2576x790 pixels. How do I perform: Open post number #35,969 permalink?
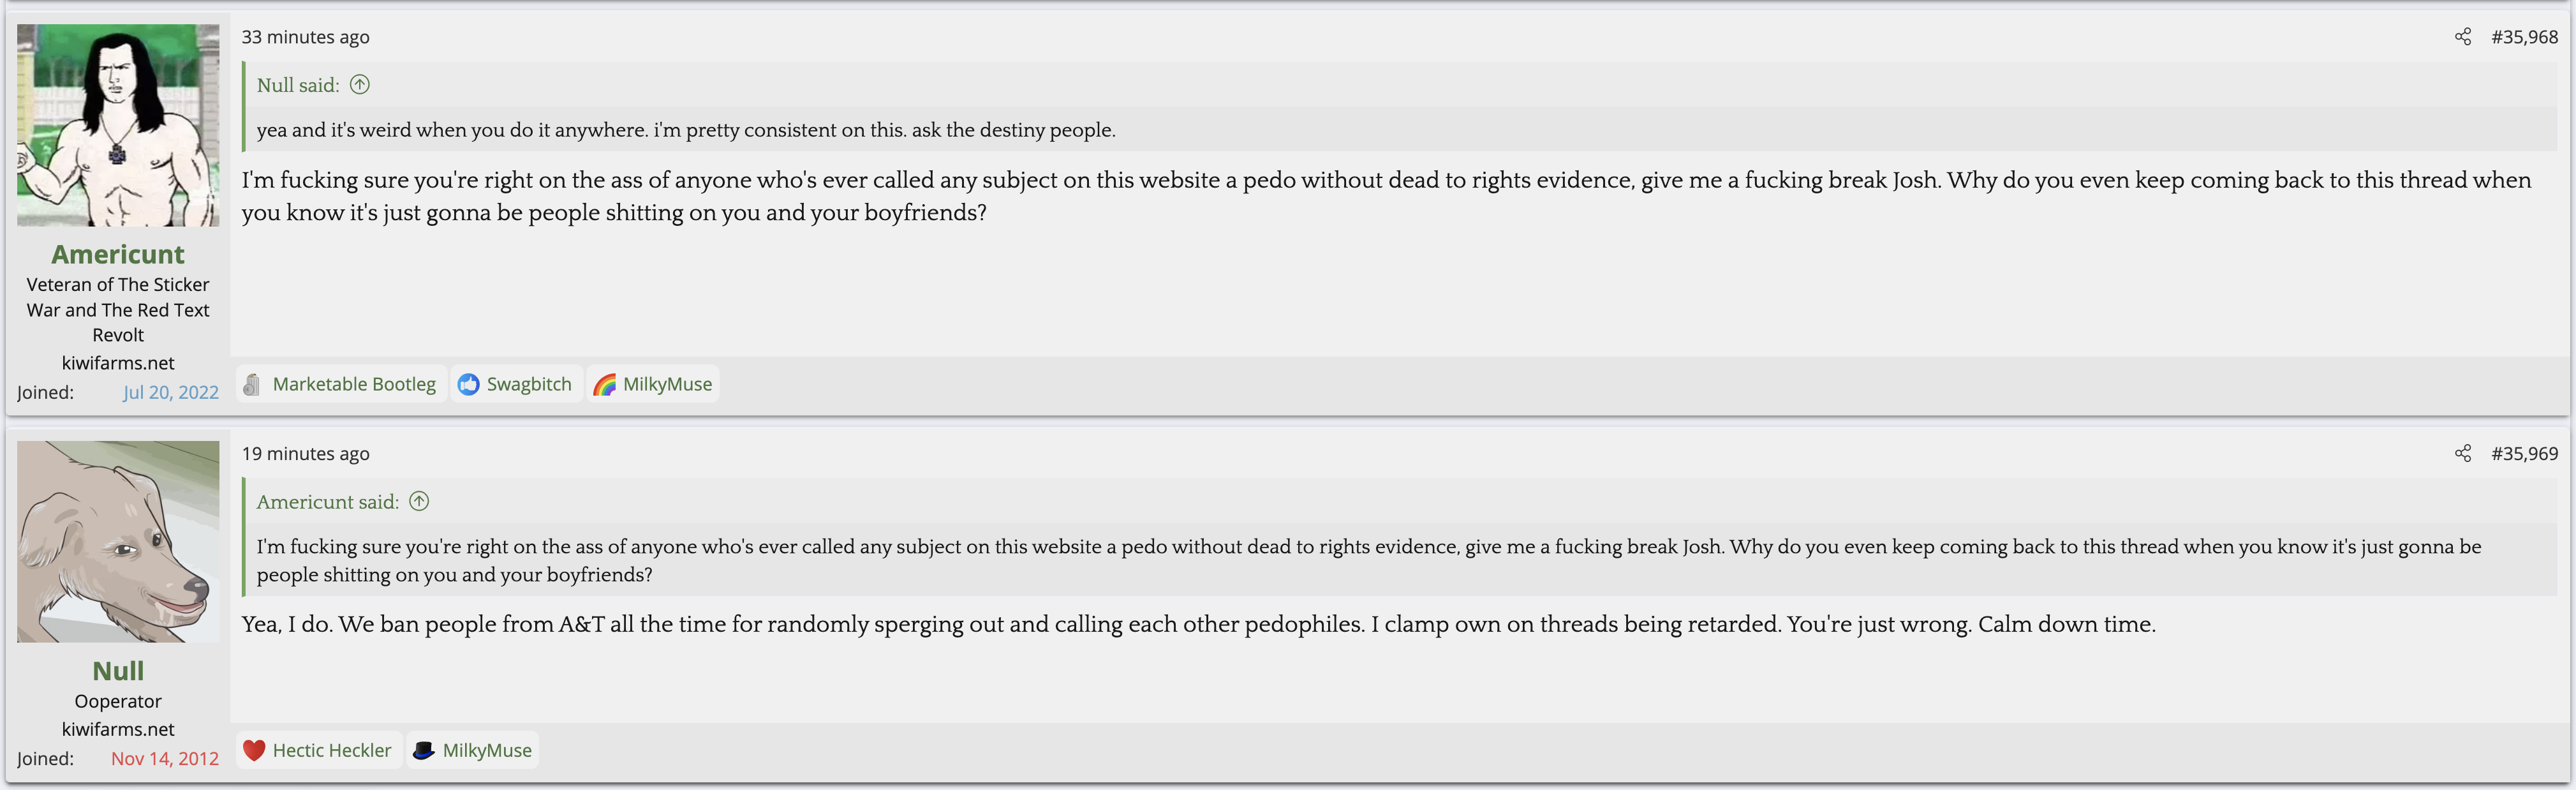2524,454
